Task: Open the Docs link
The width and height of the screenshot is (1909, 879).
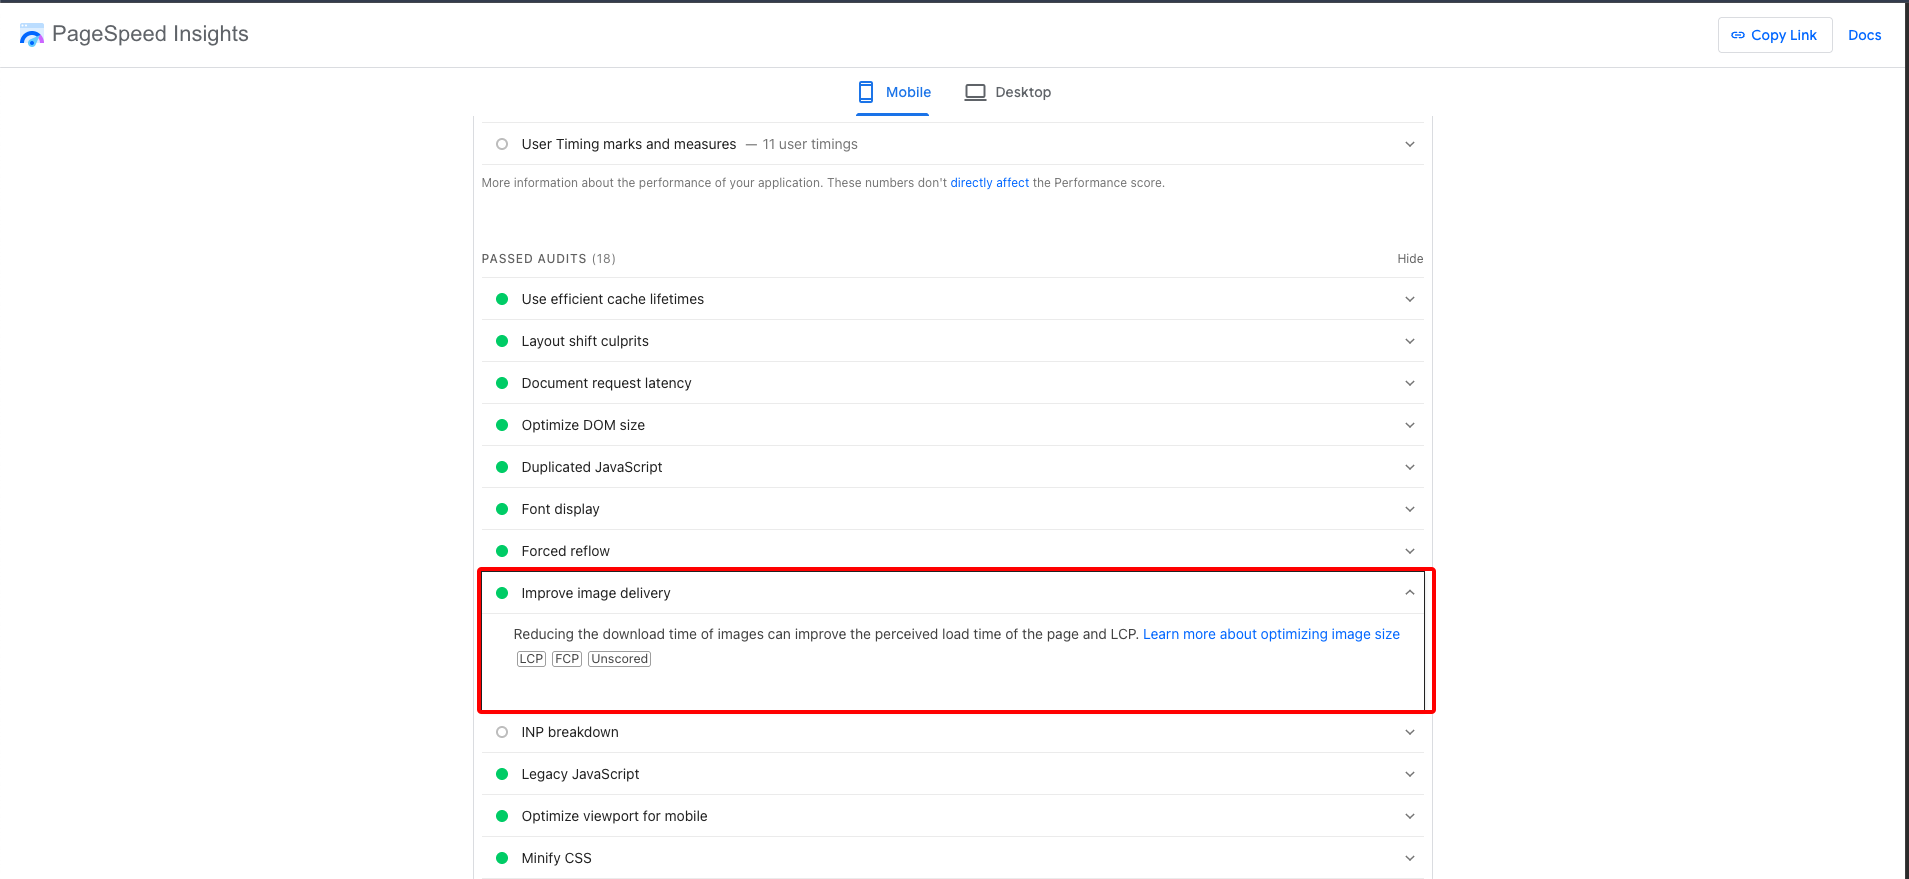Action: (x=1864, y=35)
